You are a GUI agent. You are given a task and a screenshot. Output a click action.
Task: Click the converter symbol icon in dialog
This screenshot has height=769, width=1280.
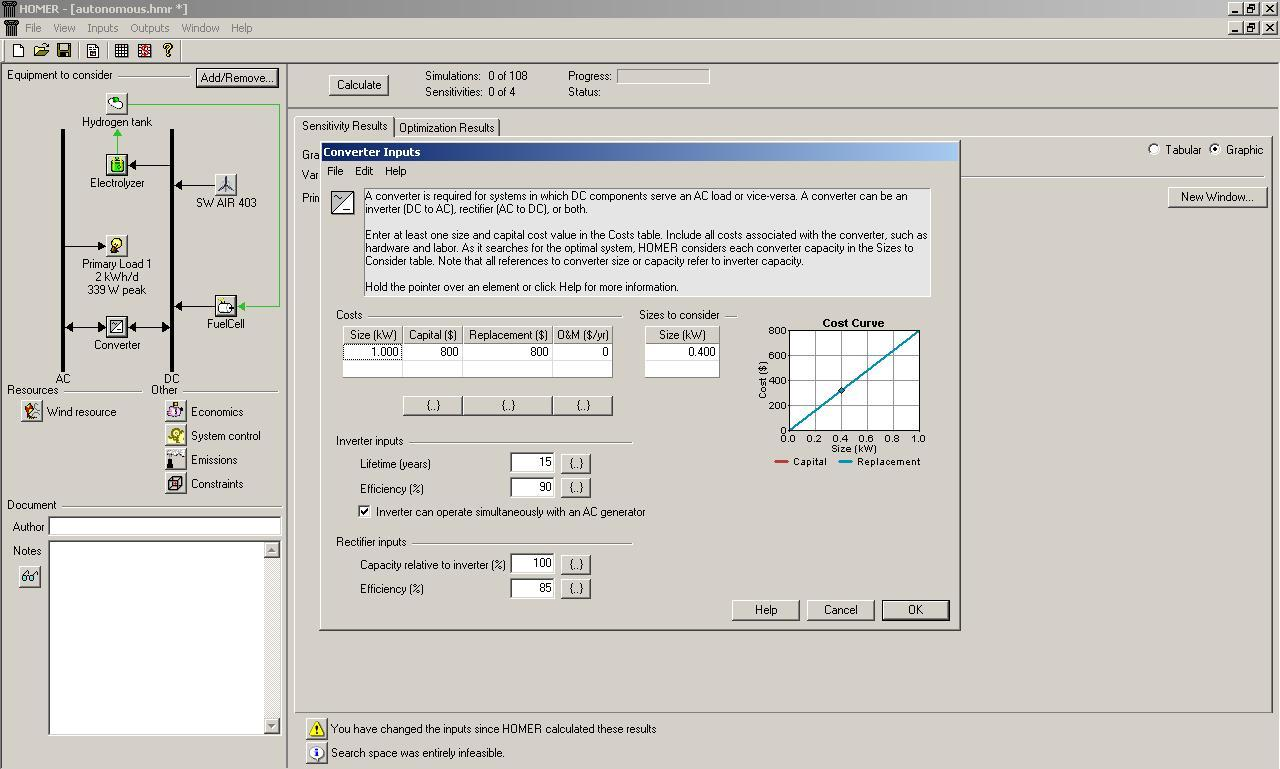[343, 202]
